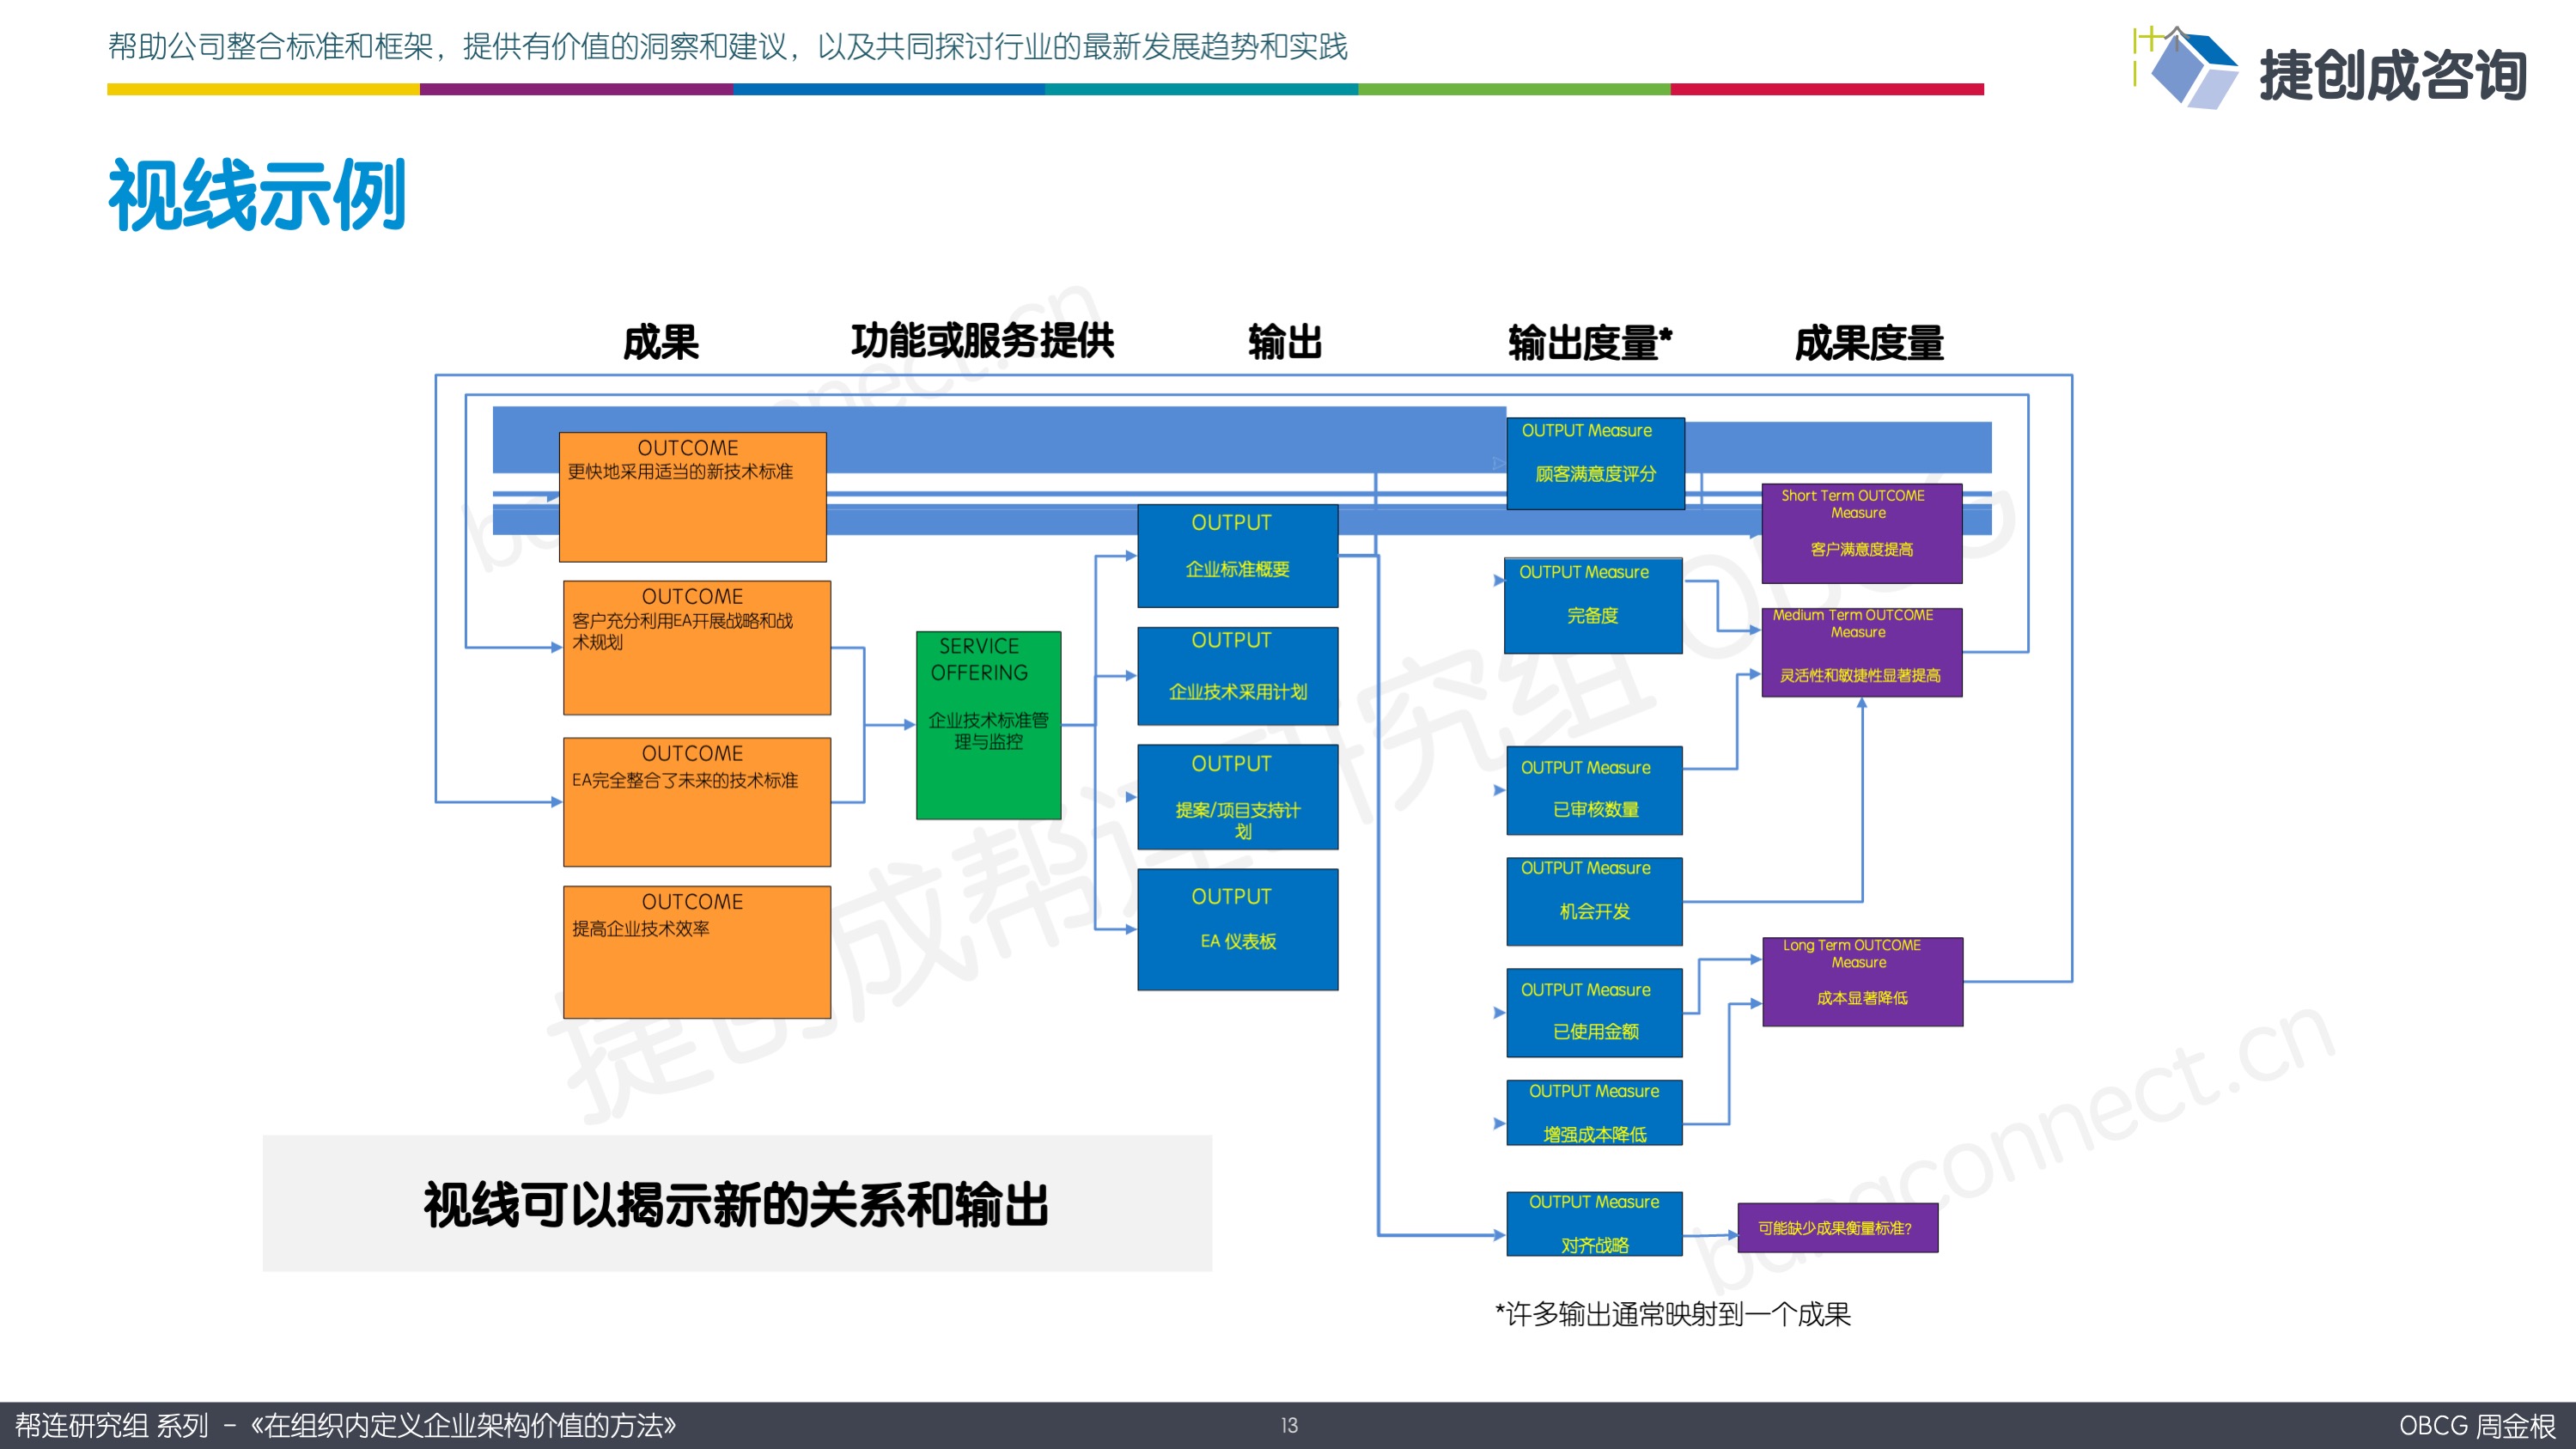Select the OUTPUT box 企业标准概要
Image resolution: width=2576 pixels, height=1449 pixels.
(x=1237, y=556)
